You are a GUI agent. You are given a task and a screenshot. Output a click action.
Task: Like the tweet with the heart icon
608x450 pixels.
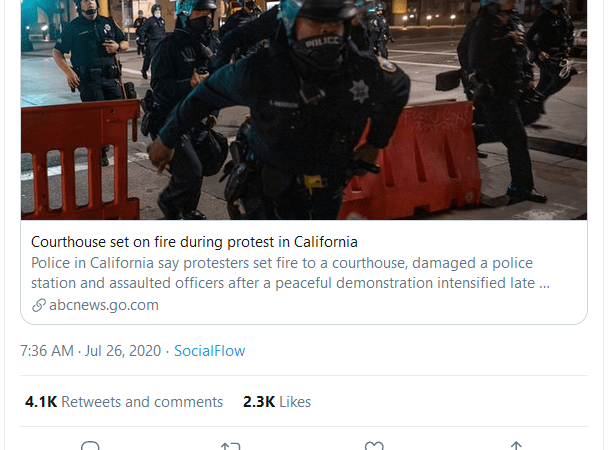pyautogui.click(x=374, y=446)
